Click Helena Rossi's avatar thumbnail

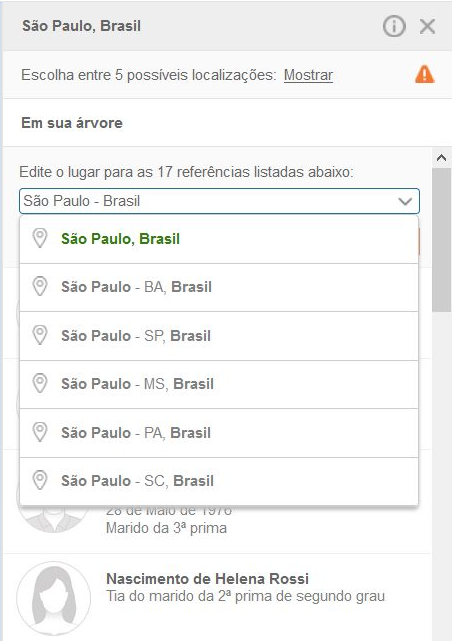[54, 598]
